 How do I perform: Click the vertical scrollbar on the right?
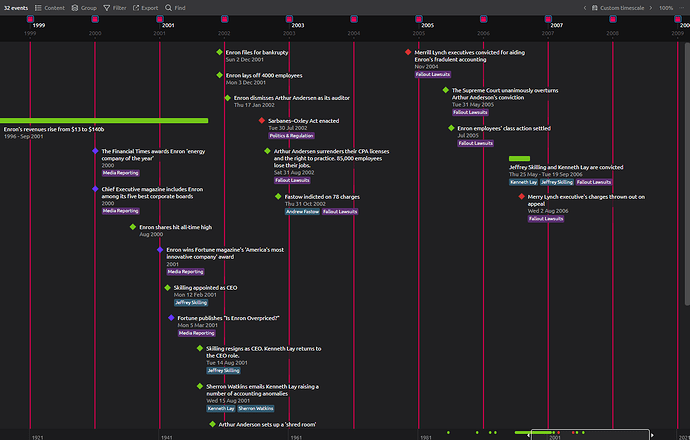[687, 174]
